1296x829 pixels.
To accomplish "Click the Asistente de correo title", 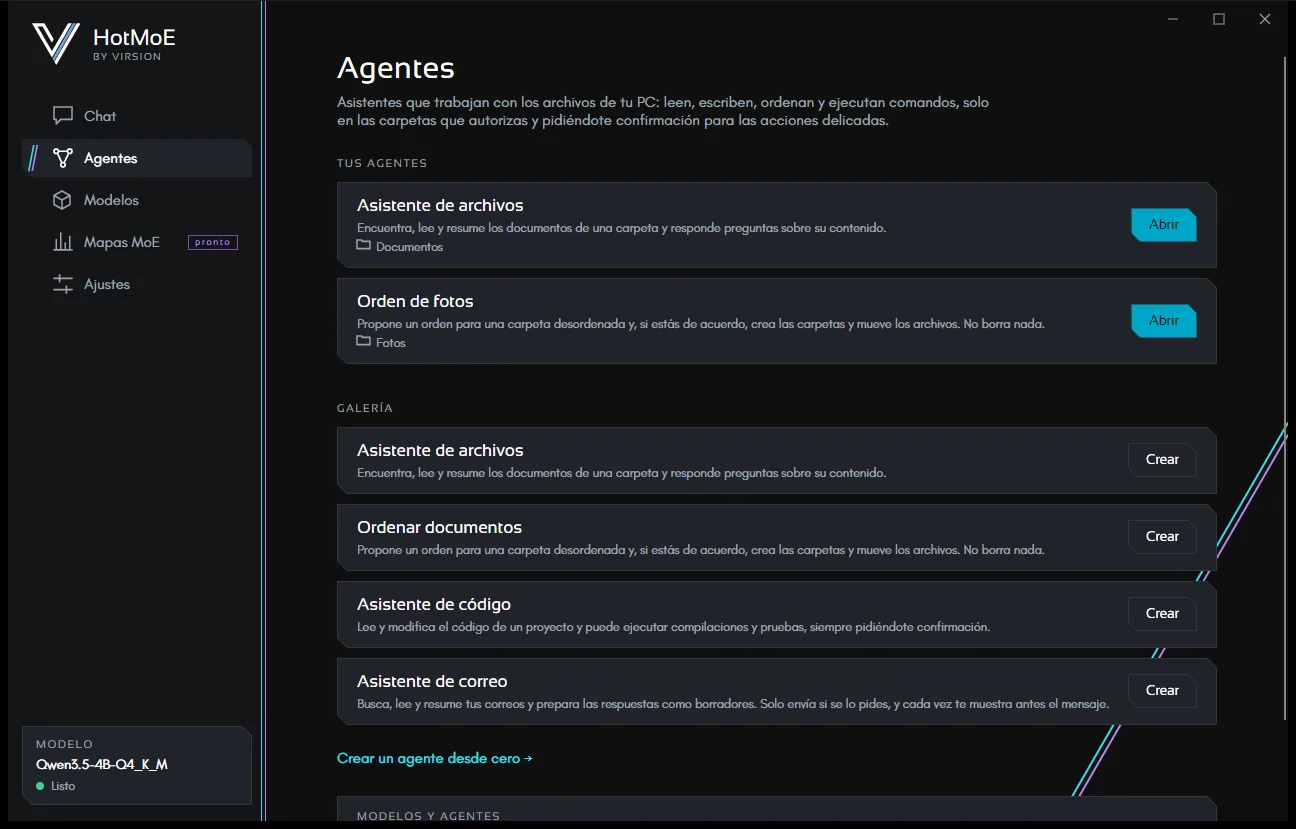I will 432,681.
